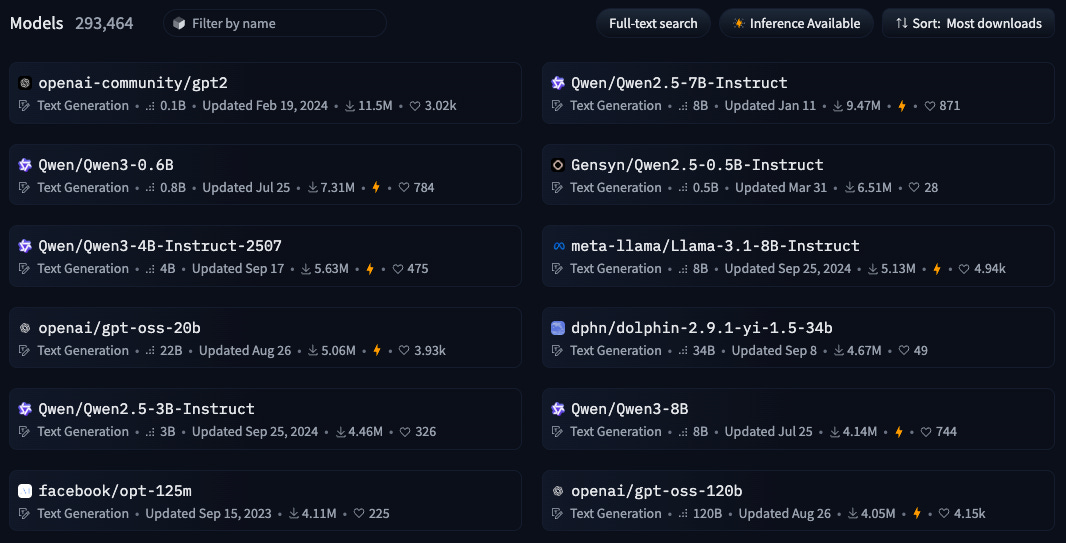Click the OpenAI logo beside gpt-oss-20b

point(25,328)
